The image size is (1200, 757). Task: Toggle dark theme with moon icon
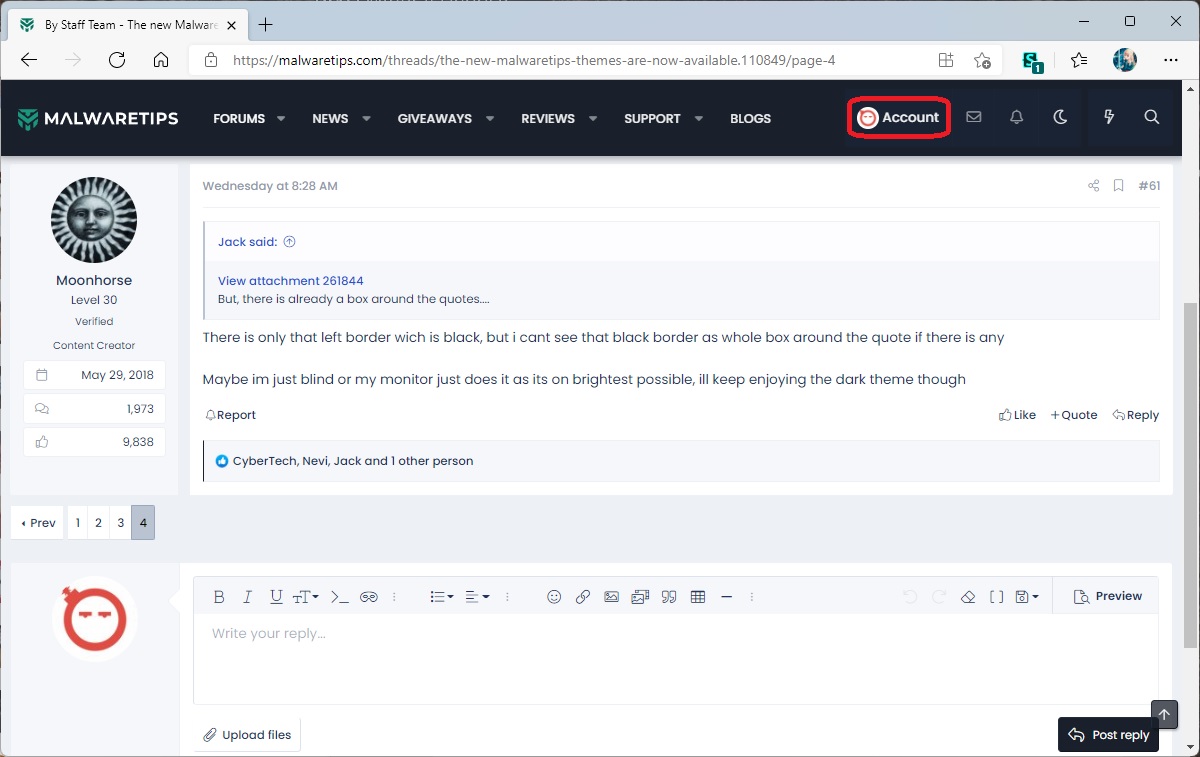pyautogui.click(x=1061, y=118)
